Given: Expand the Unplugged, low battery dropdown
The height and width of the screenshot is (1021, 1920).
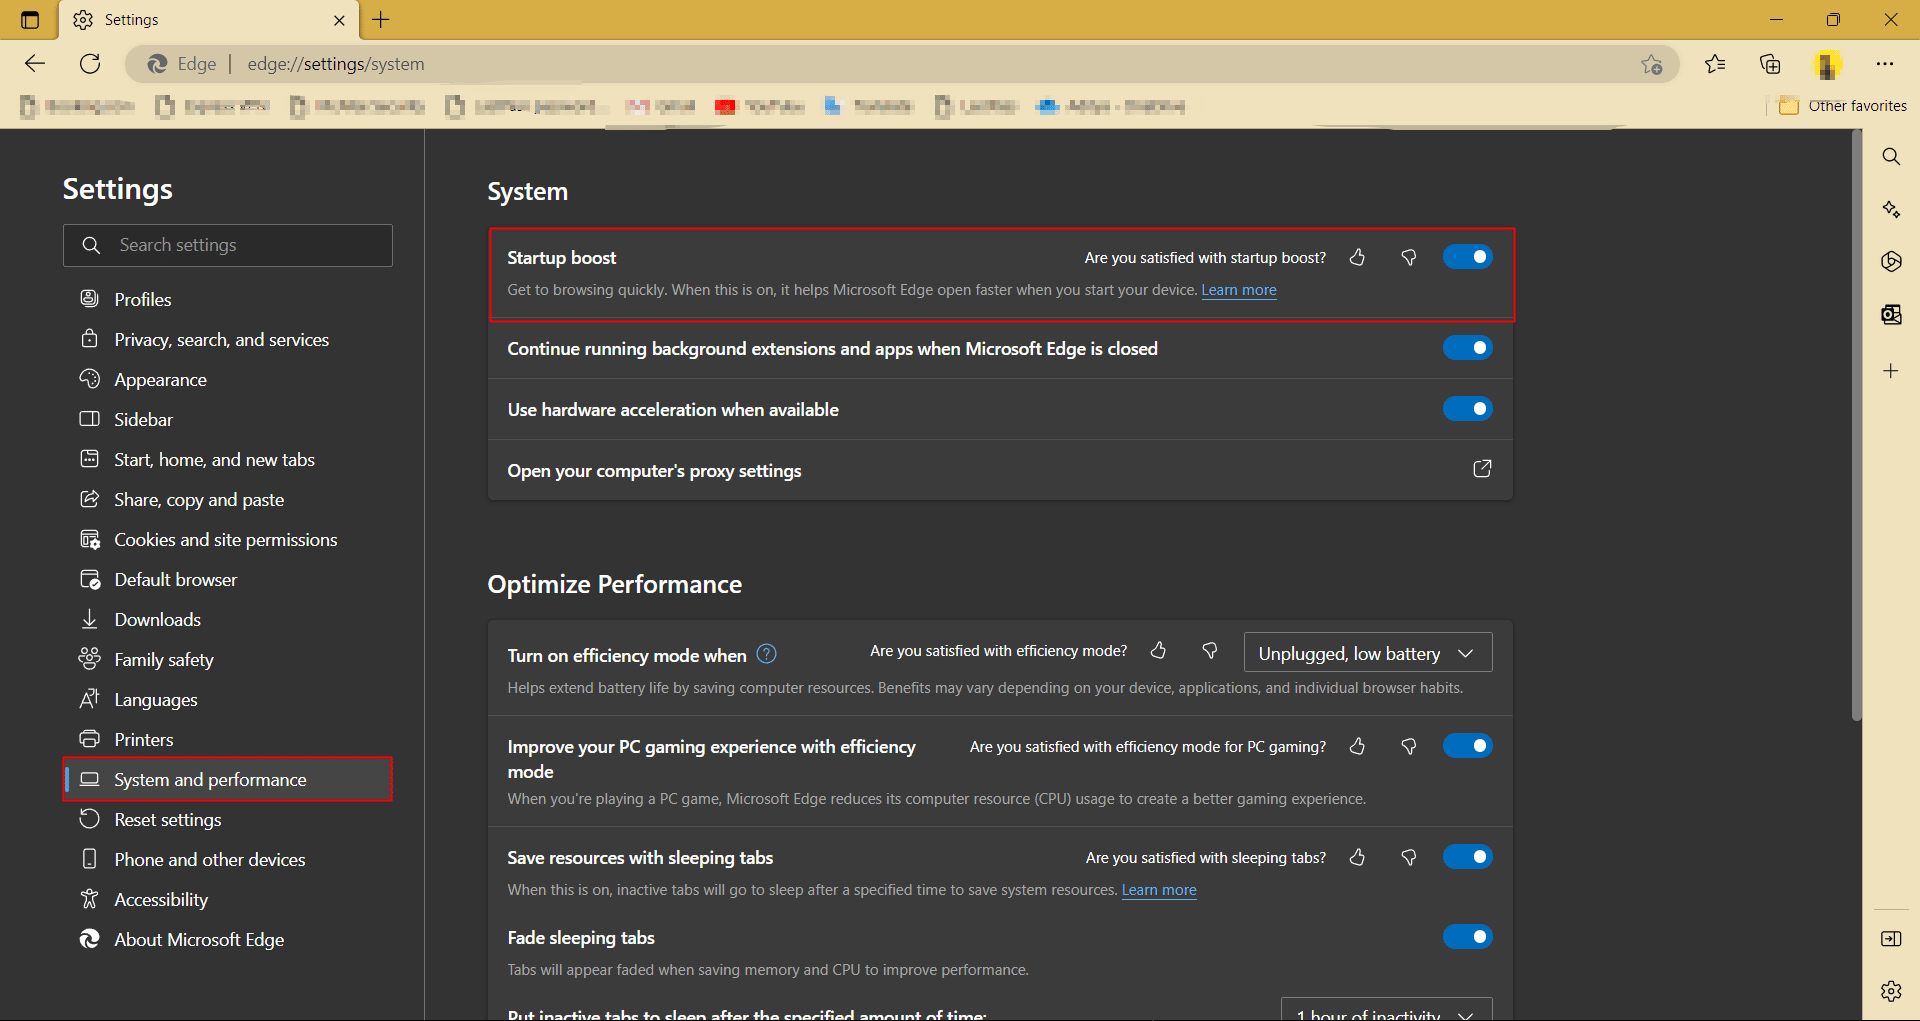Looking at the screenshot, I should pos(1367,653).
